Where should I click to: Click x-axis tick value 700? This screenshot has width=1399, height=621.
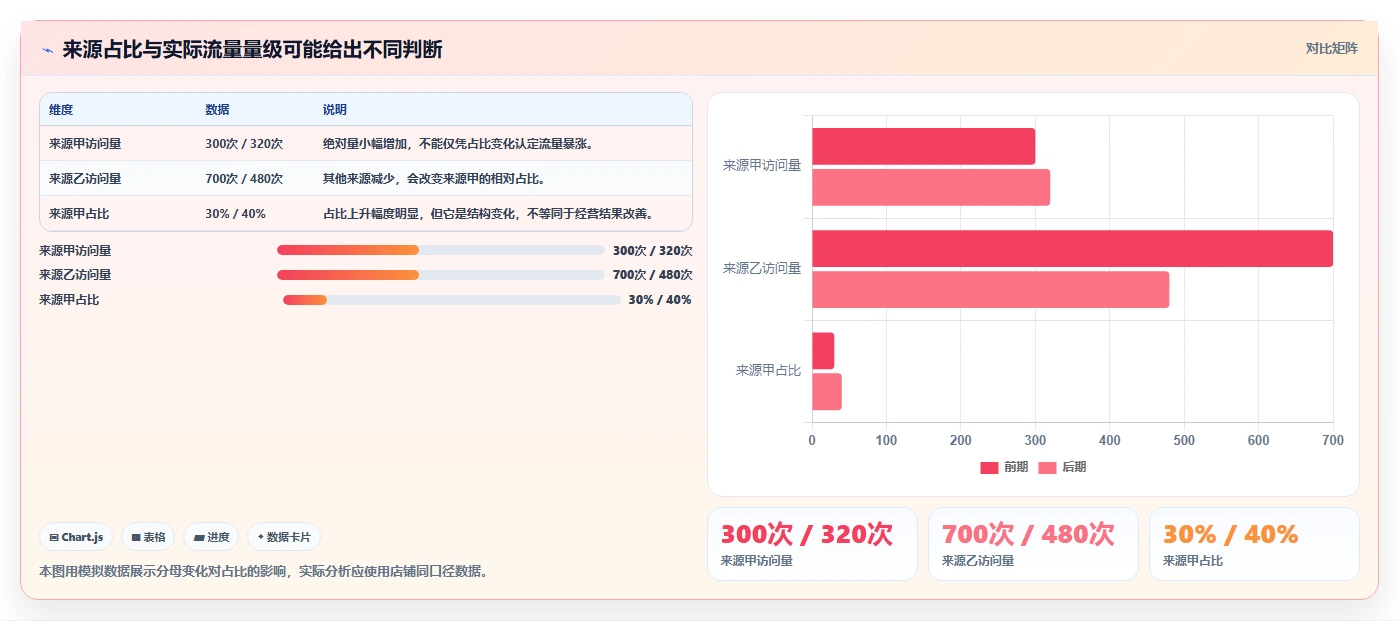pyautogui.click(x=1333, y=440)
